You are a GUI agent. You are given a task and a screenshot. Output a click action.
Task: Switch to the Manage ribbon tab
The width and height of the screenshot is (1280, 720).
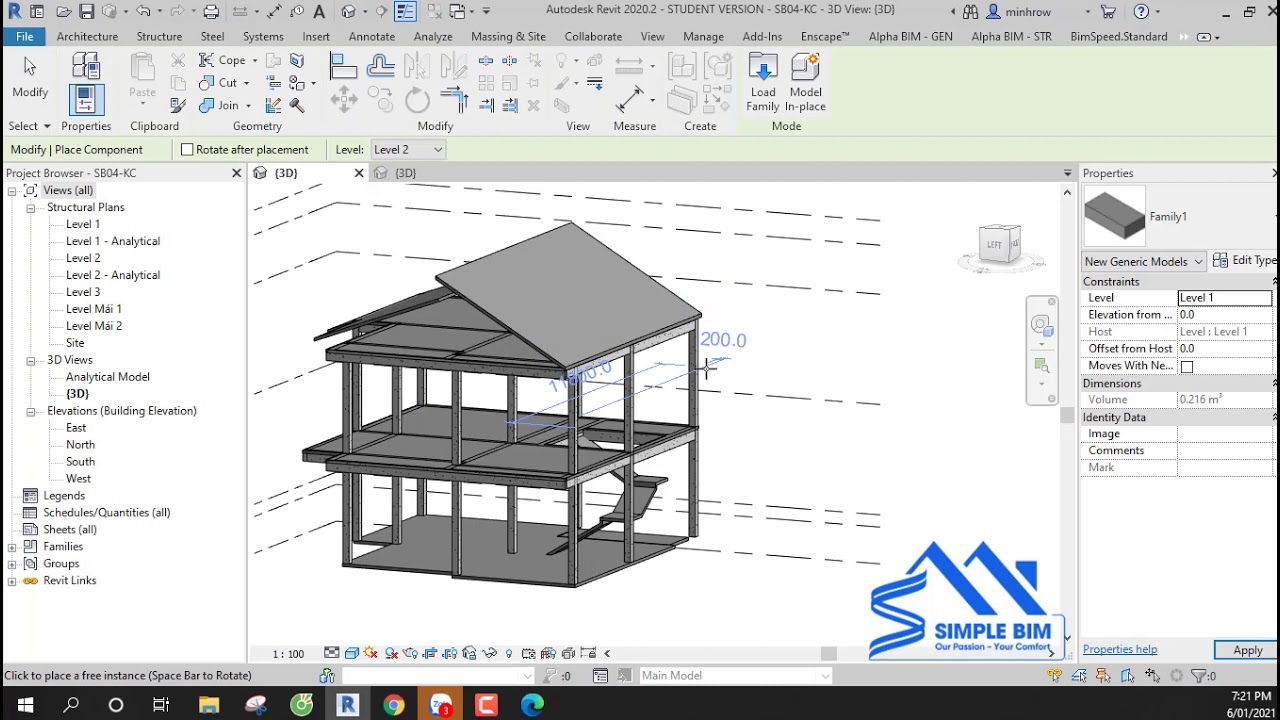pos(703,36)
